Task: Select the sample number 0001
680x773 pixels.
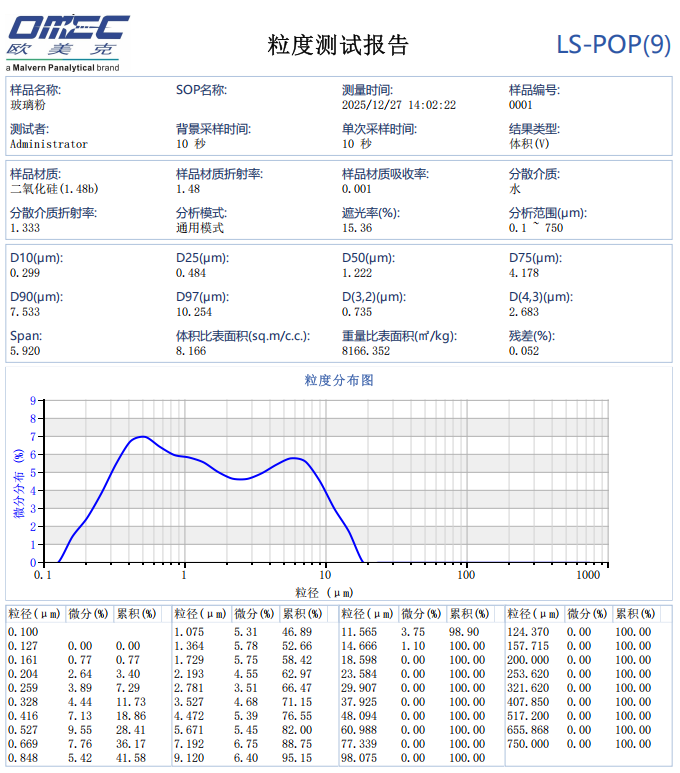Action: (521, 105)
